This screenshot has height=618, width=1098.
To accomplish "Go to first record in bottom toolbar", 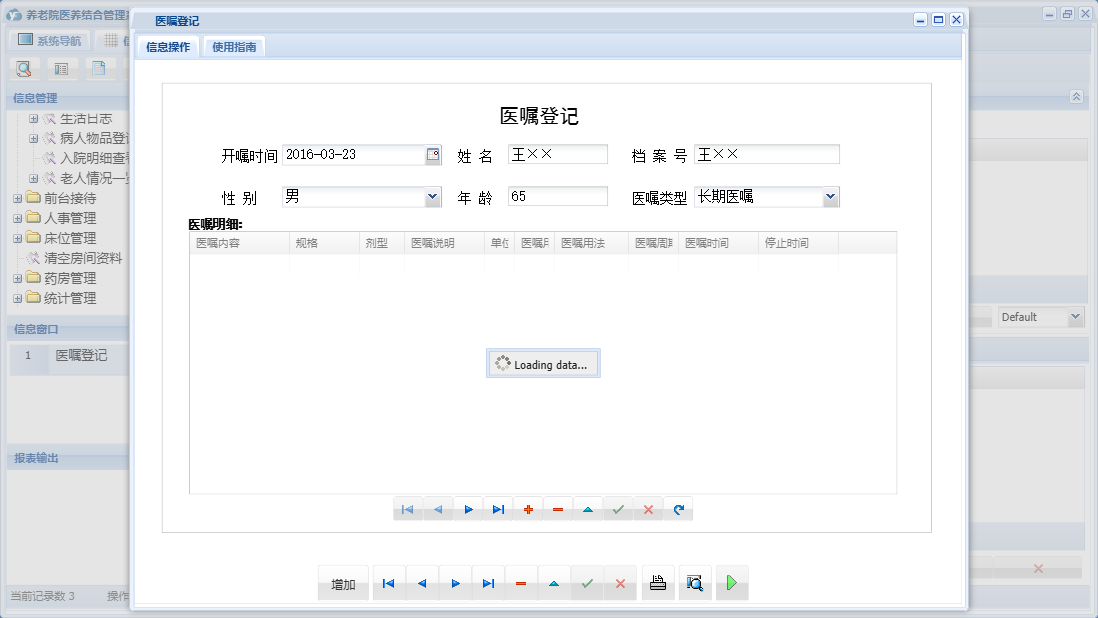I will (x=389, y=584).
